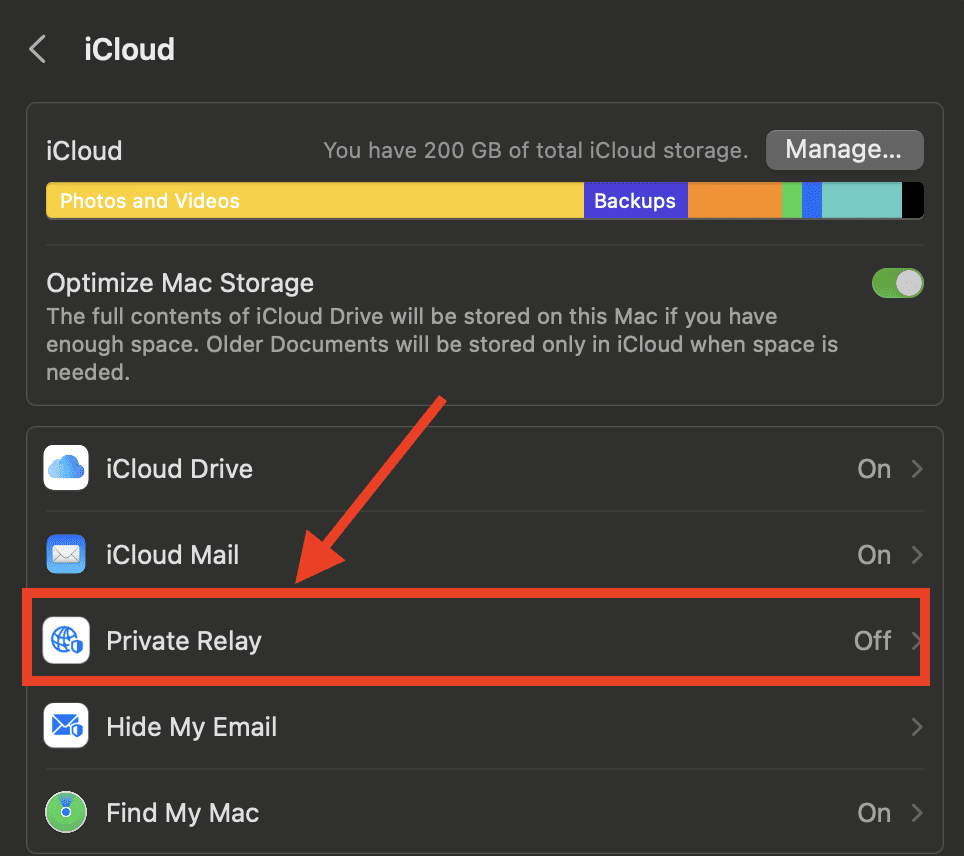
Task: Click the orange segment in the storage bar
Action: coord(734,201)
